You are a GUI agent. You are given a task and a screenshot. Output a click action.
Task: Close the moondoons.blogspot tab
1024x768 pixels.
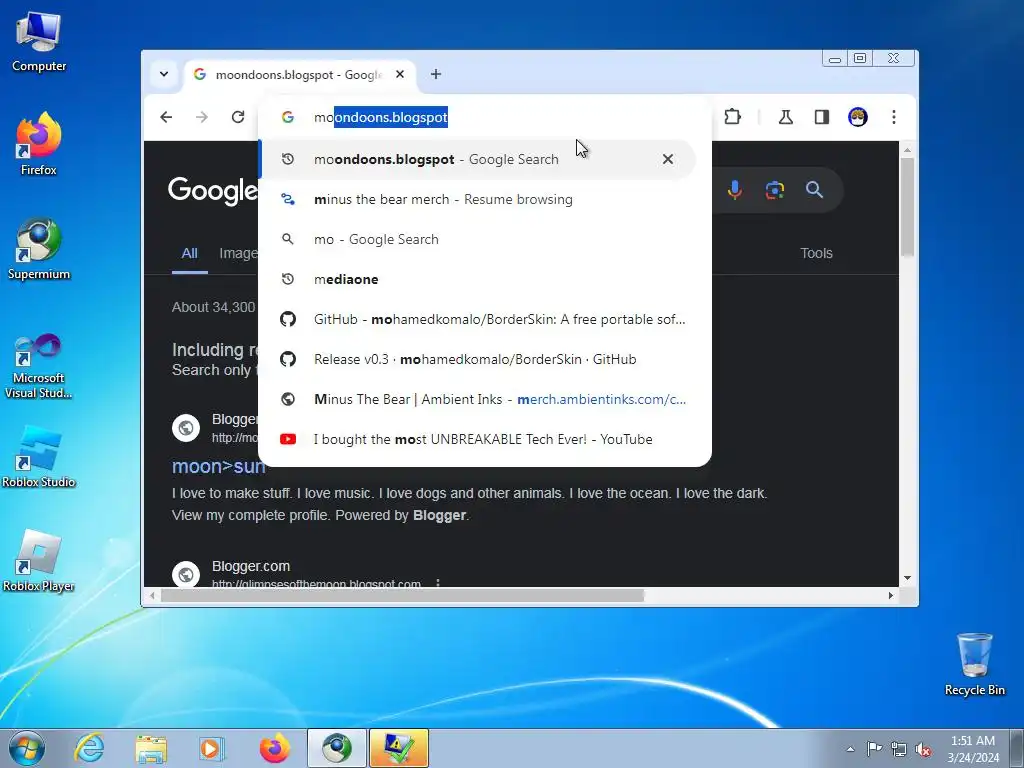400,74
